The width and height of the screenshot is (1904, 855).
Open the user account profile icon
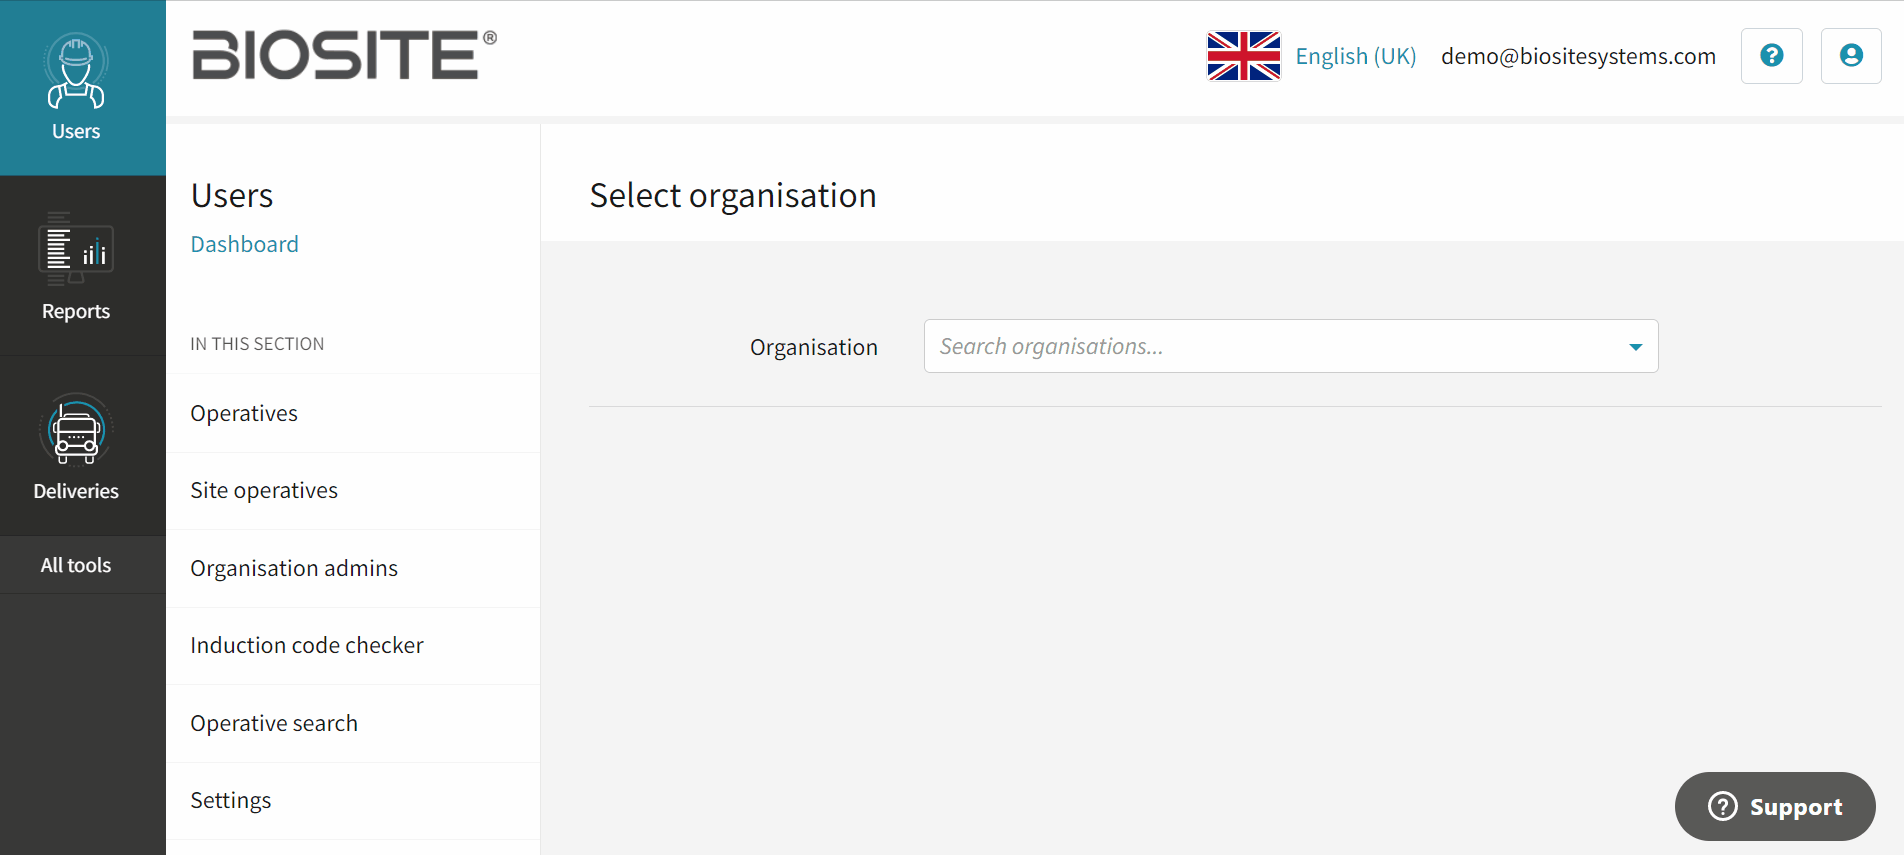pyautogui.click(x=1850, y=56)
